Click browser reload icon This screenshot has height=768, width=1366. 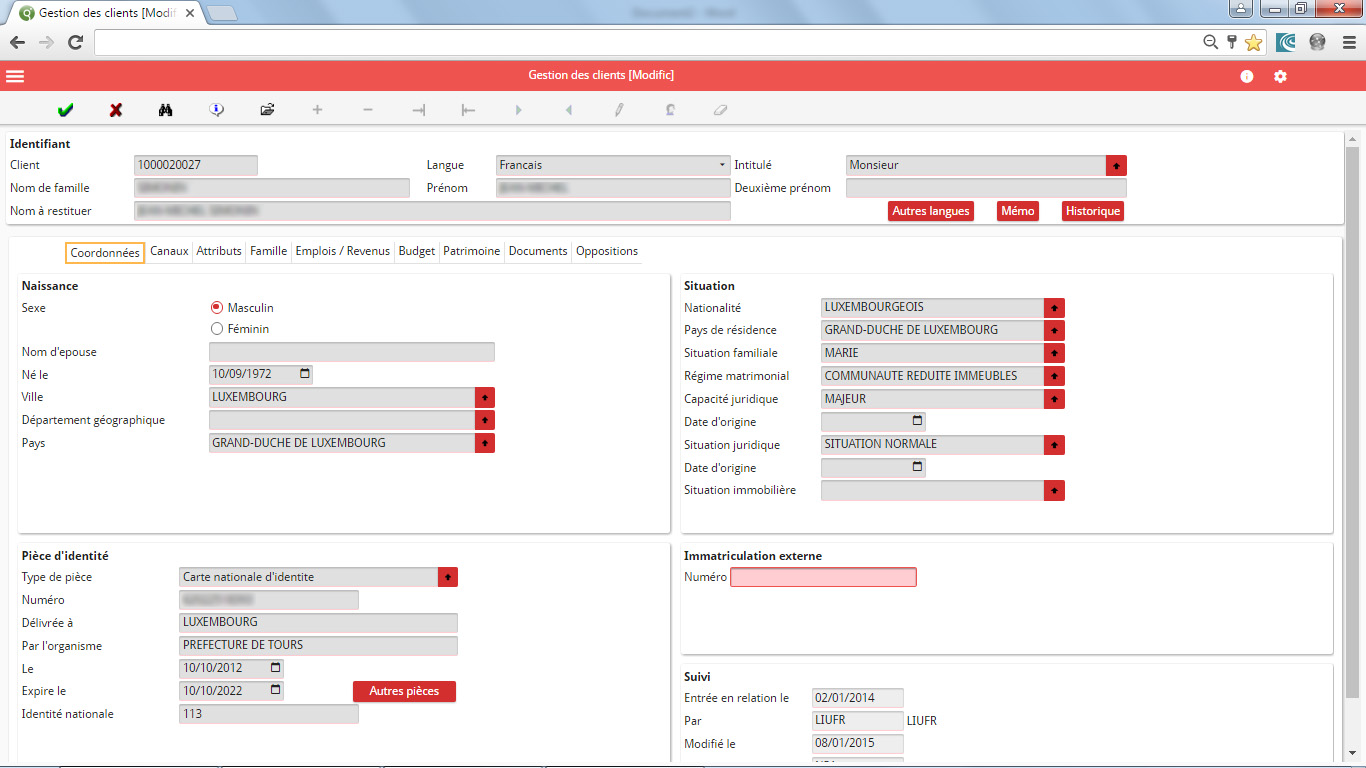[75, 42]
